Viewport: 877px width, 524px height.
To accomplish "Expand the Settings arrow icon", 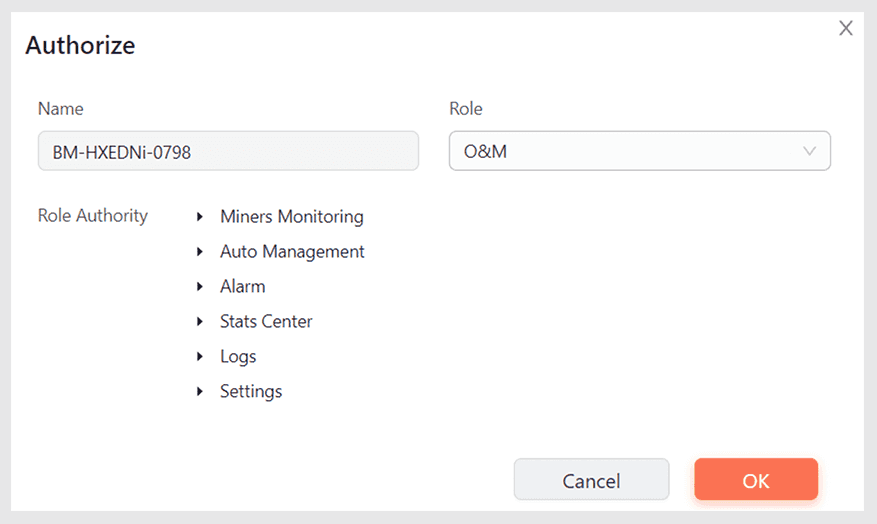I will point(200,392).
